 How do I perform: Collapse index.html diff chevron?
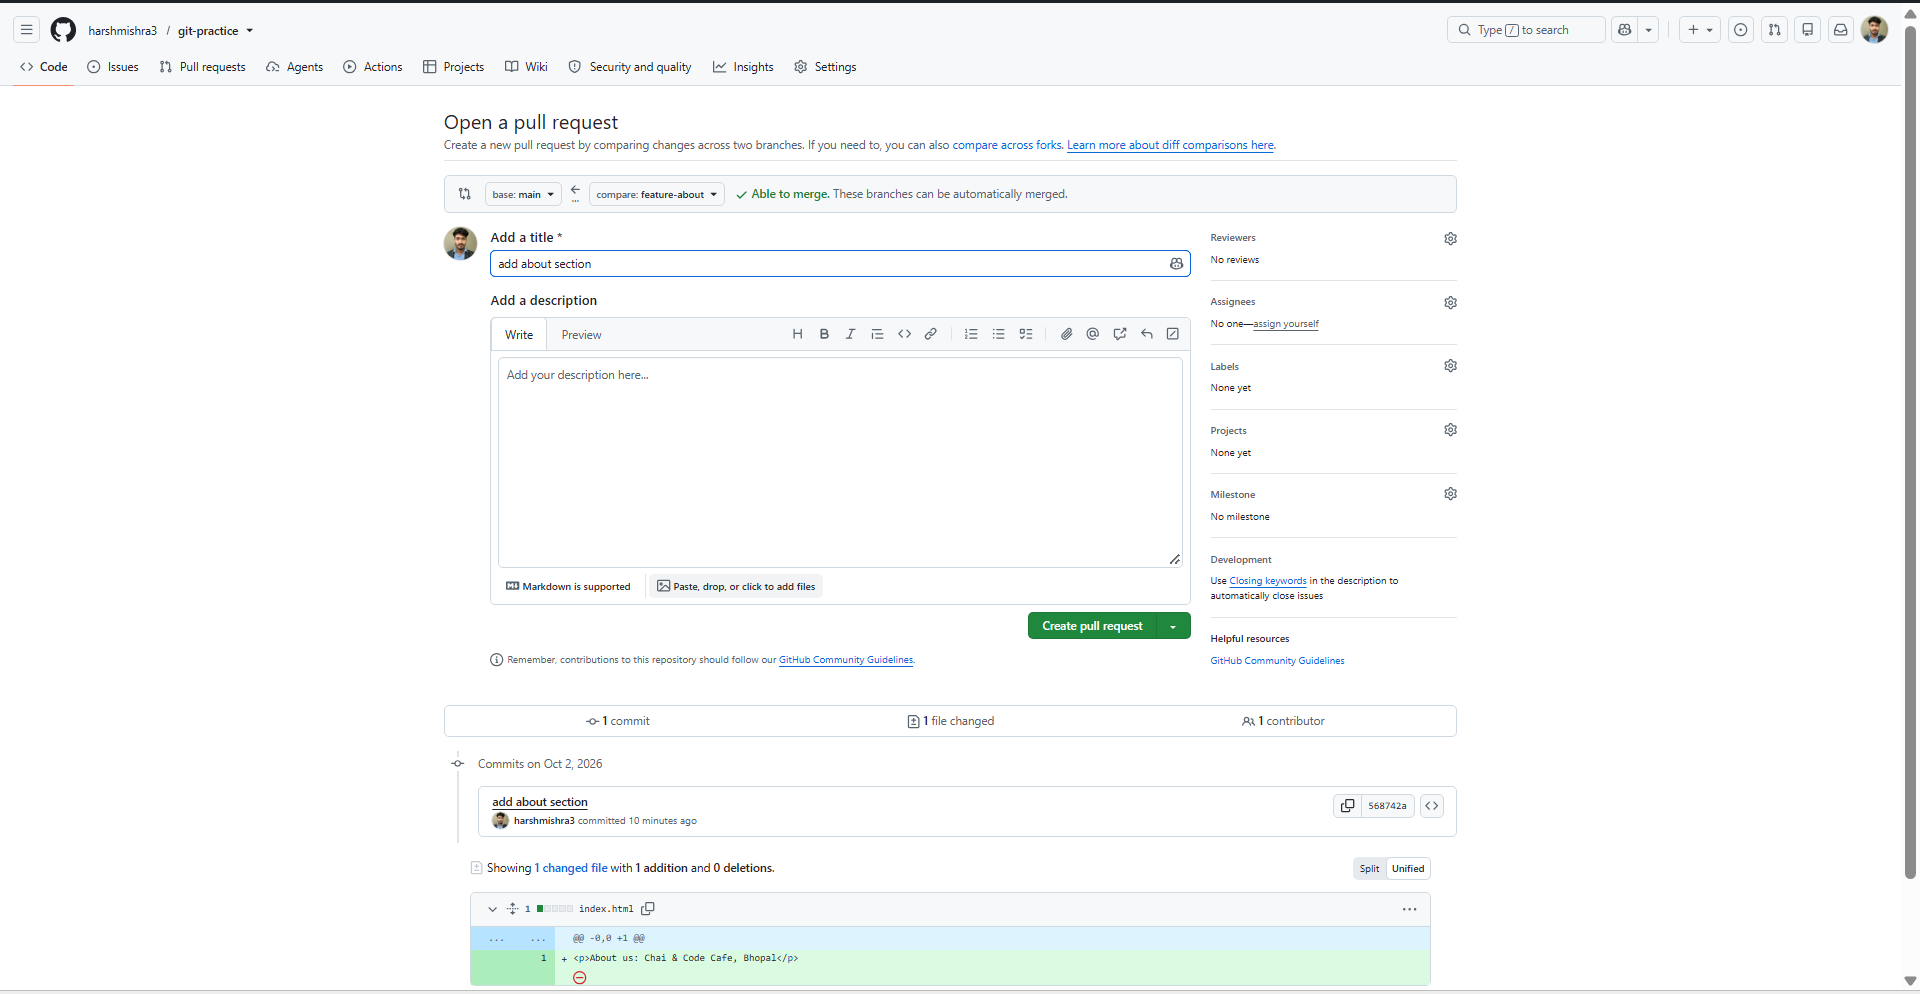tap(492, 909)
